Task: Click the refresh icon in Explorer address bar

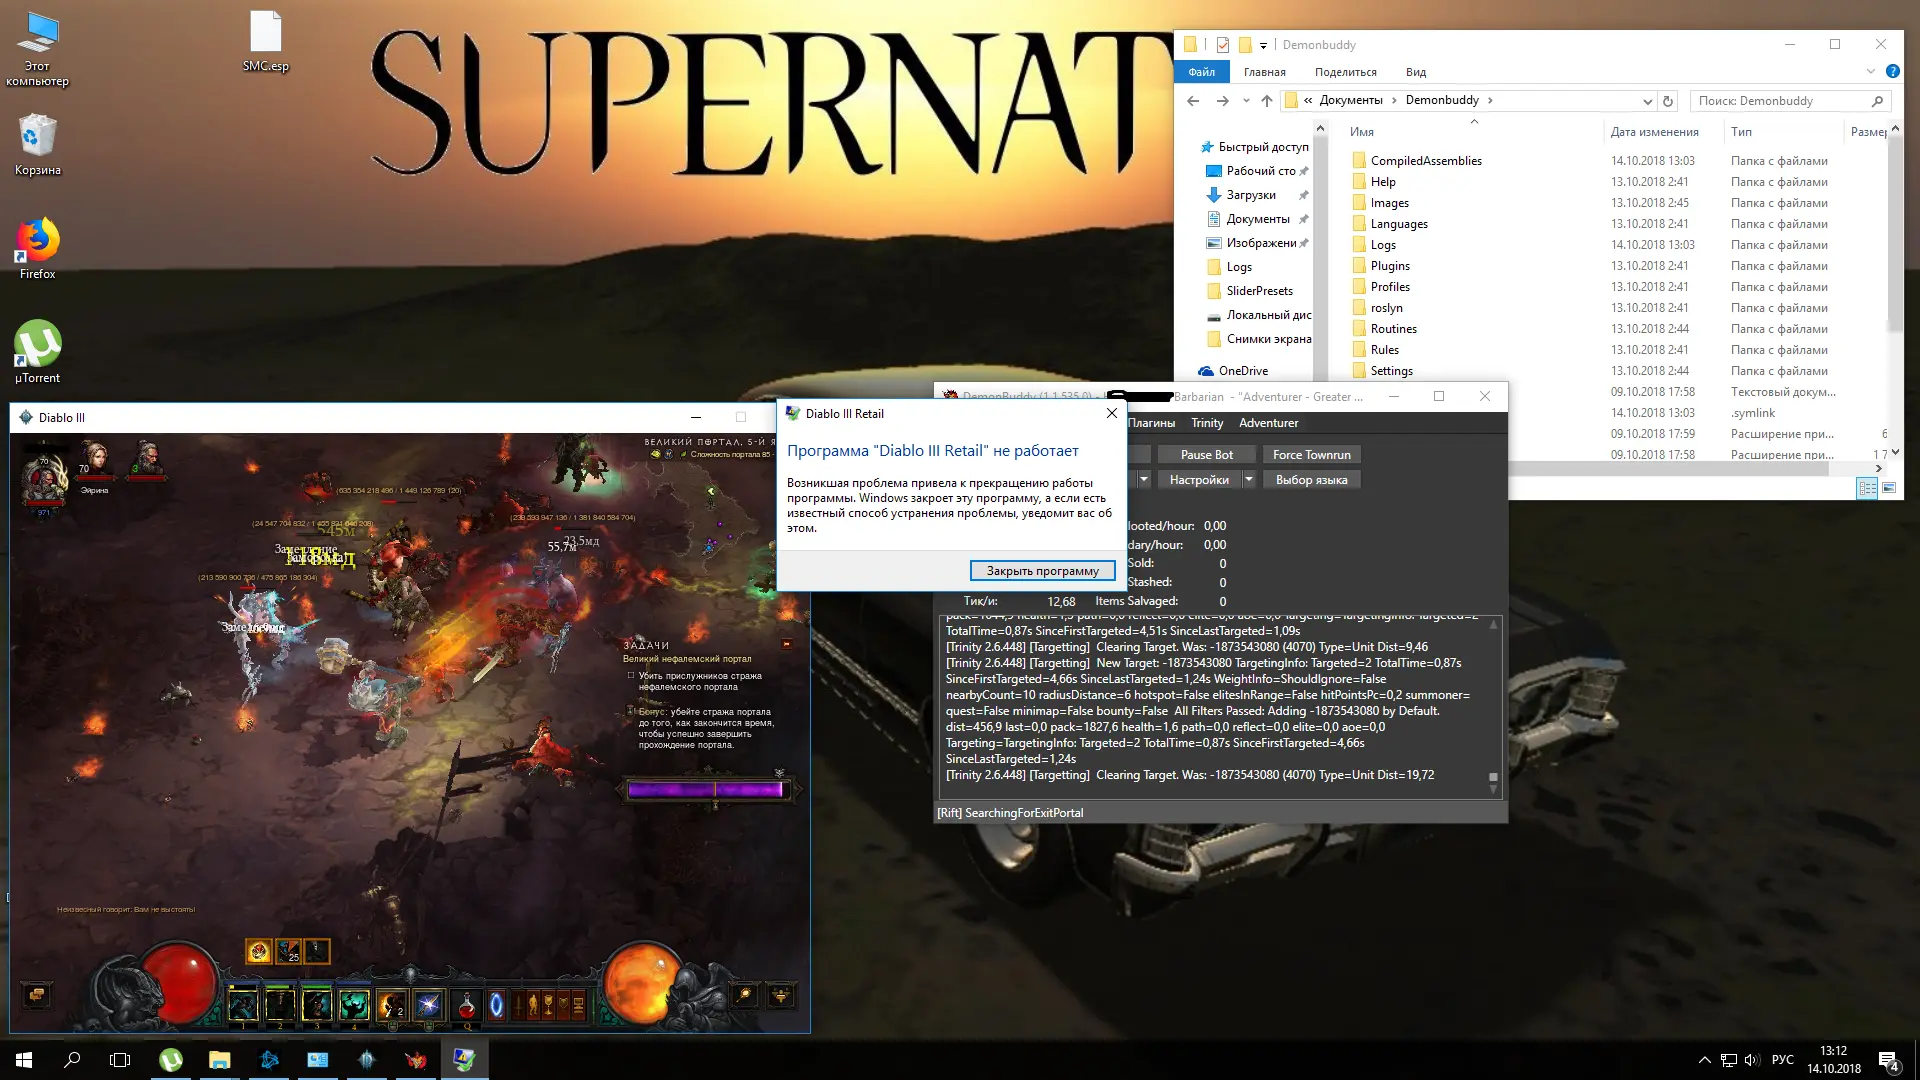Action: tap(1667, 101)
